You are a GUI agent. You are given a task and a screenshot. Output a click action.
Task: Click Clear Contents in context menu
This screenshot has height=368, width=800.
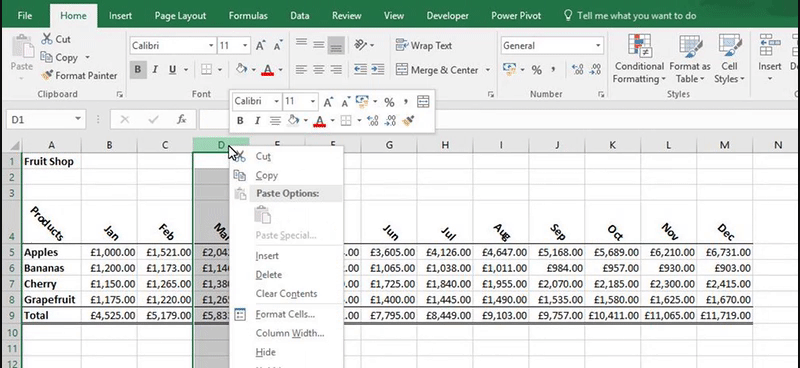click(286, 293)
